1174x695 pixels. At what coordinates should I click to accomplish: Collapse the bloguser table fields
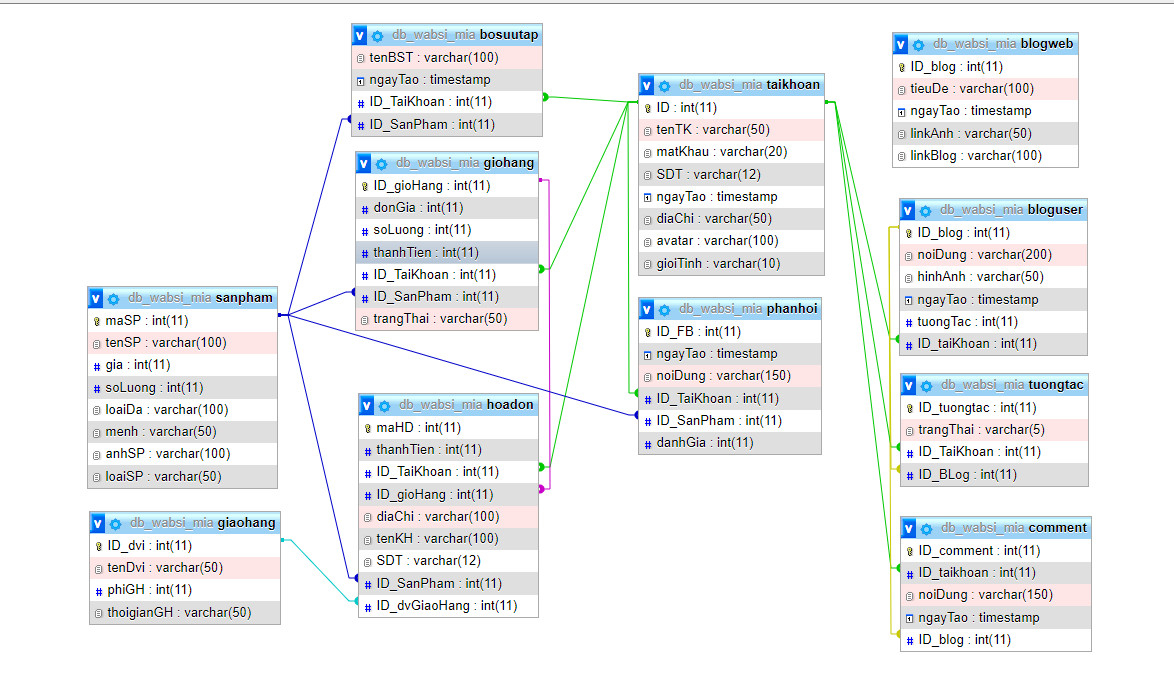click(x=907, y=210)
